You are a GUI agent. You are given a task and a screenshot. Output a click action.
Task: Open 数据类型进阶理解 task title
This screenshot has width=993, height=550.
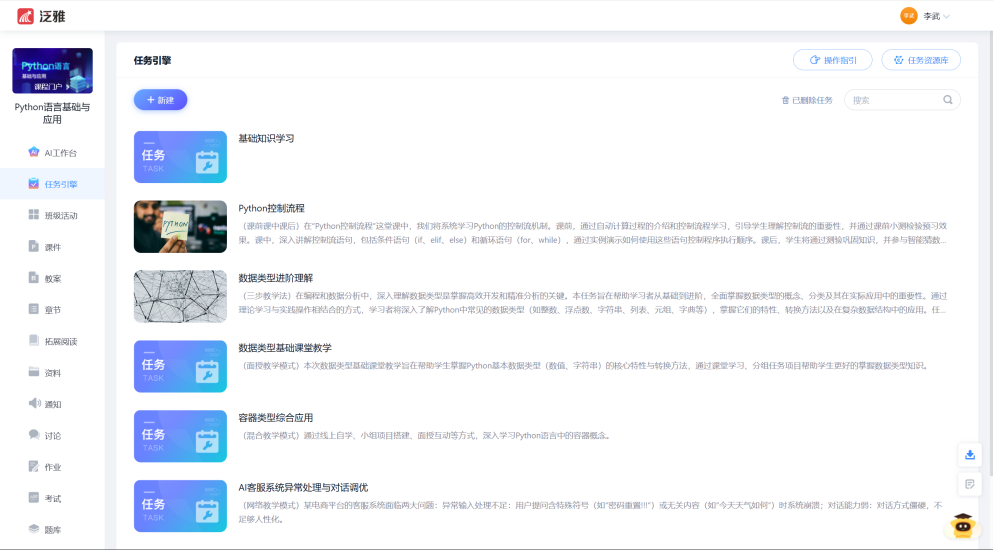[x=275, y=278]
